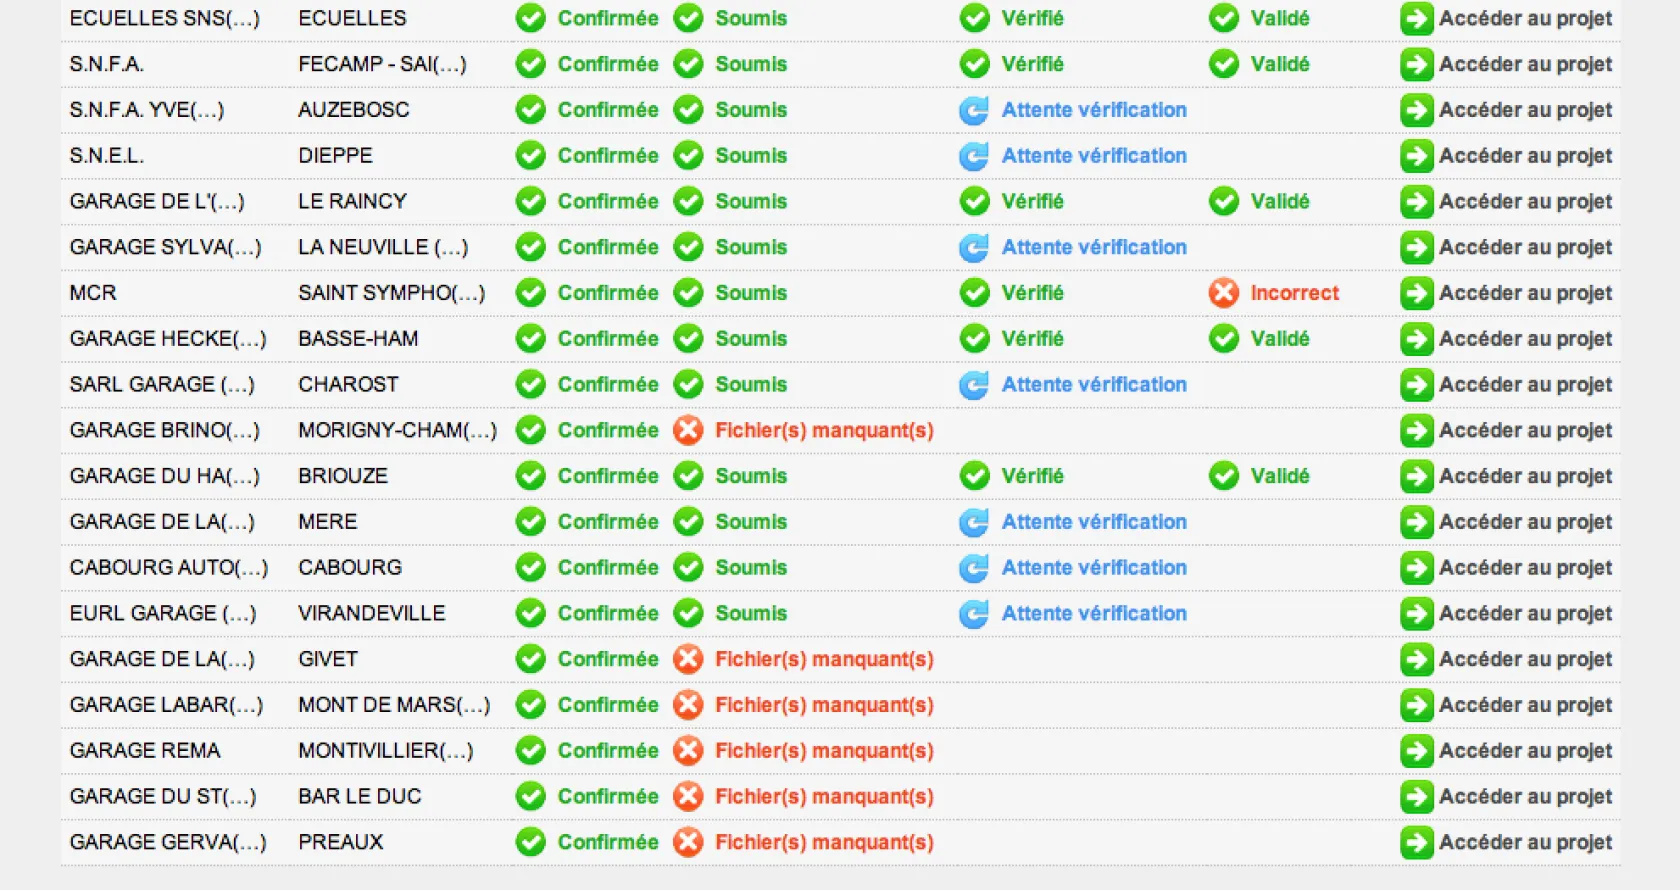Click 'Fichier(s) manquant(s)' for MORIGNY-CHAM row

824,431
